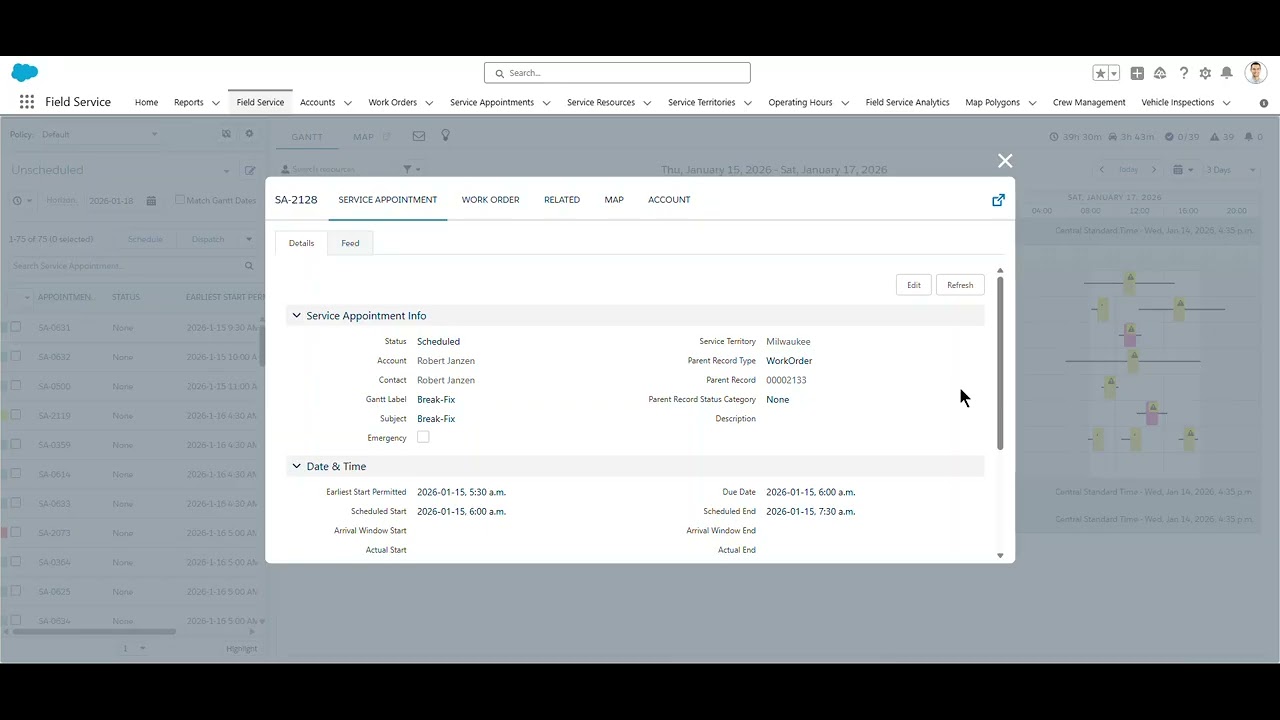Open Home in navigation bar
Image resolution: width=1280 pixels, height=720 pixels.
click(146, 102)
